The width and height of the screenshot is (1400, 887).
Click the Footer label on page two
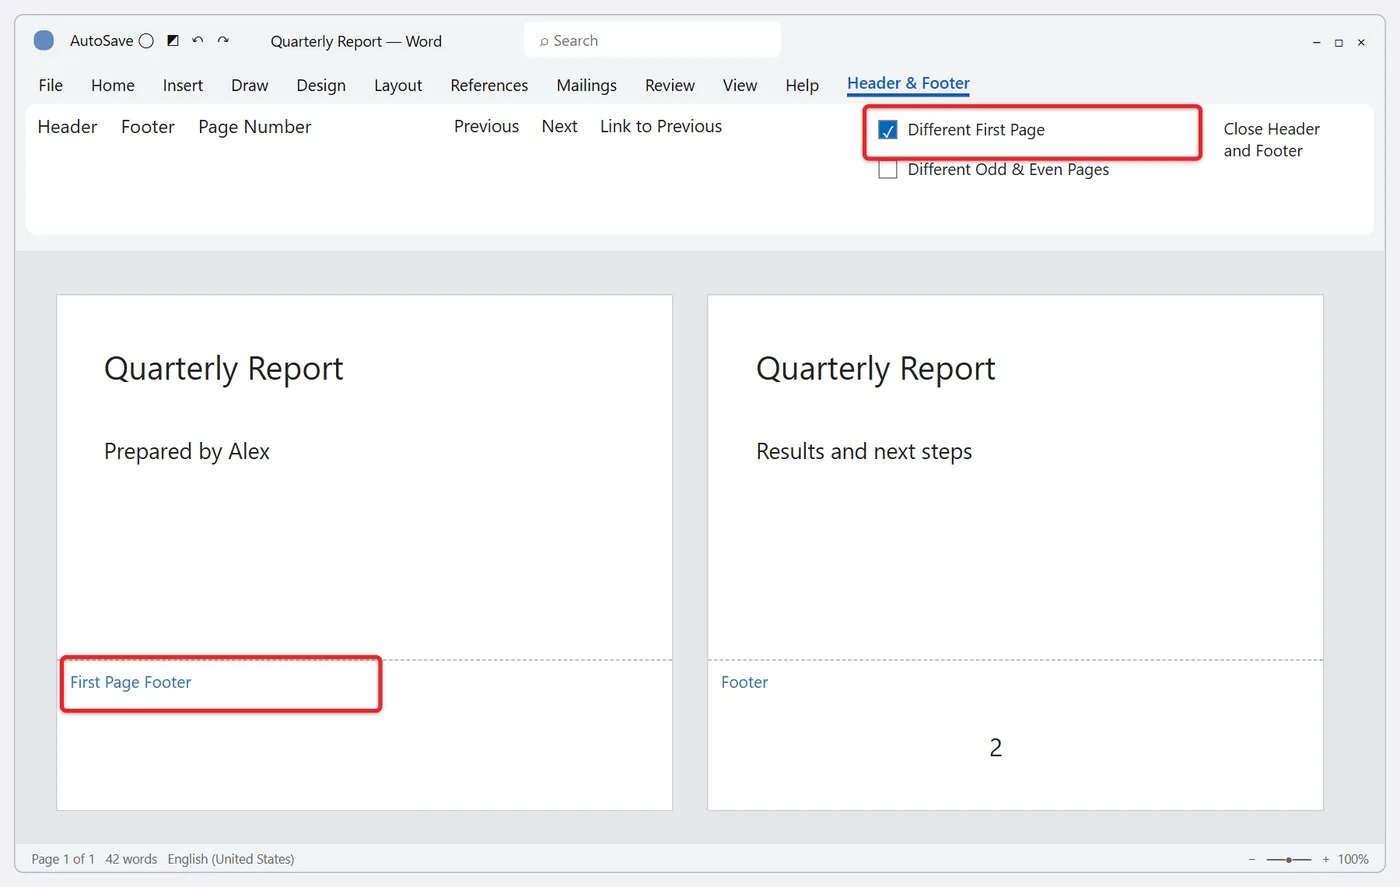point(745,683)
